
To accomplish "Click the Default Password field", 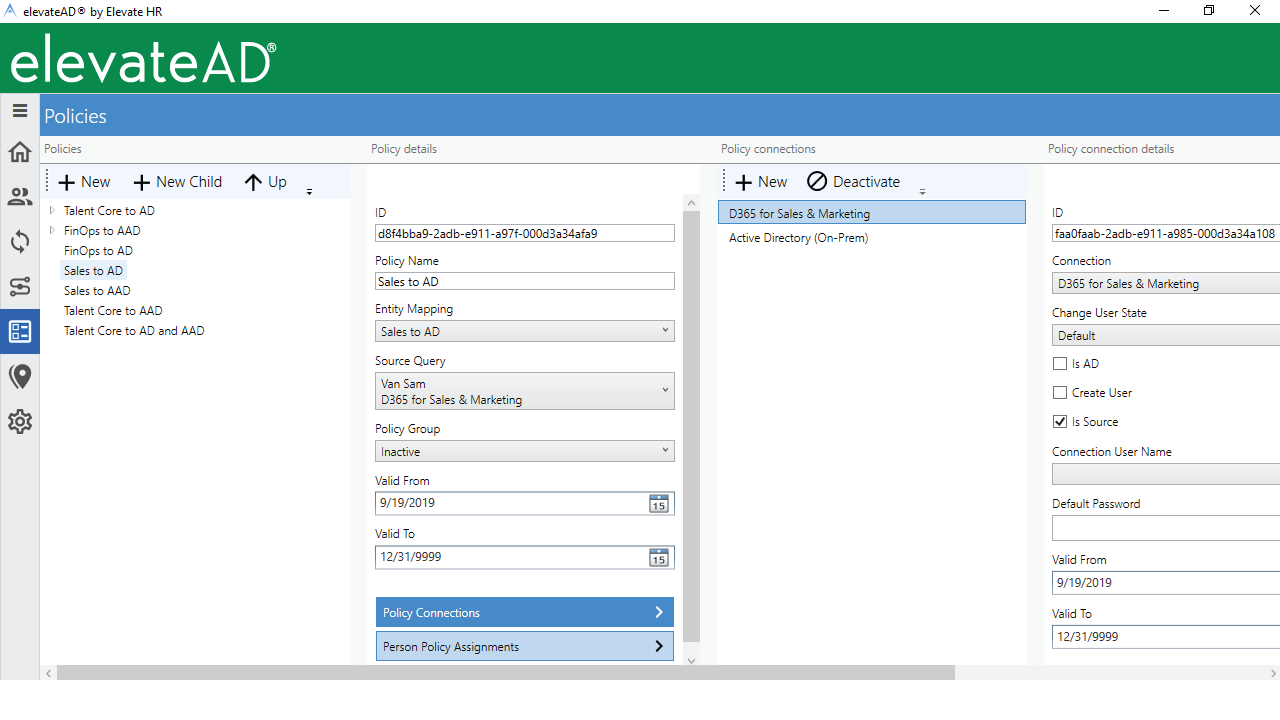I will tap(1166, 528).
